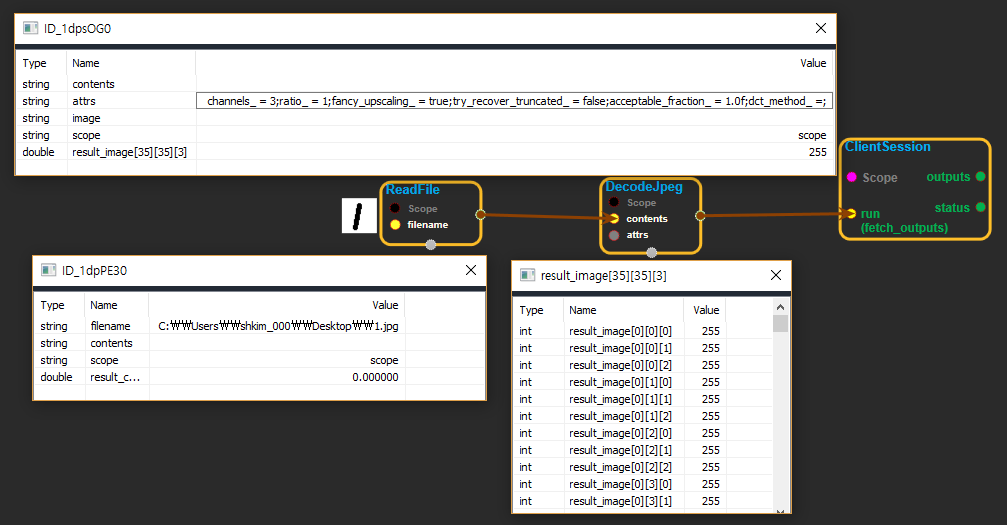
Task: Click the gray expand dot below DecodeJpeg
Action: 650,252
